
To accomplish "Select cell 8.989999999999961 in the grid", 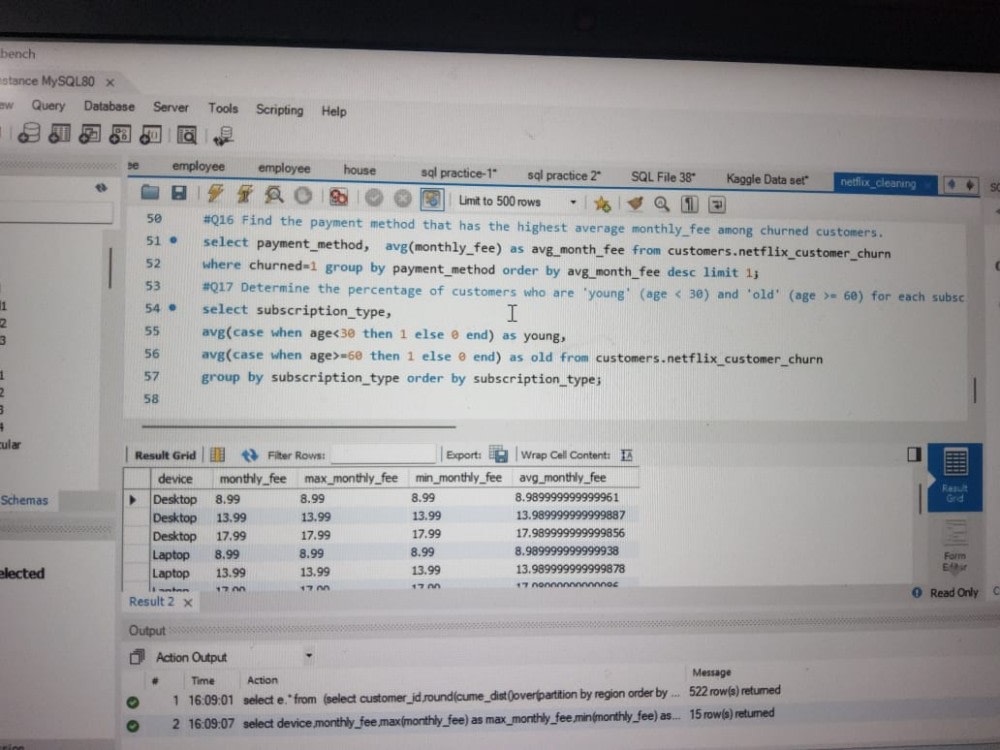I will 567,497.
